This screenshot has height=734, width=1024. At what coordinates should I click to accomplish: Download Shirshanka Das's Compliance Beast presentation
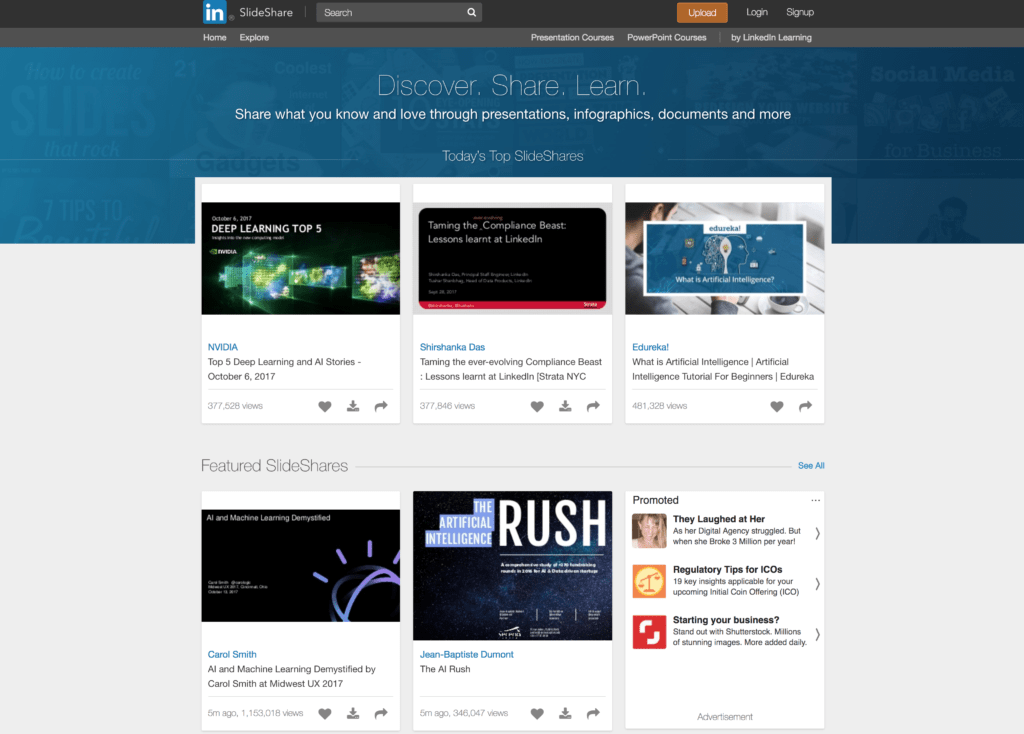[x=565, y=406]
